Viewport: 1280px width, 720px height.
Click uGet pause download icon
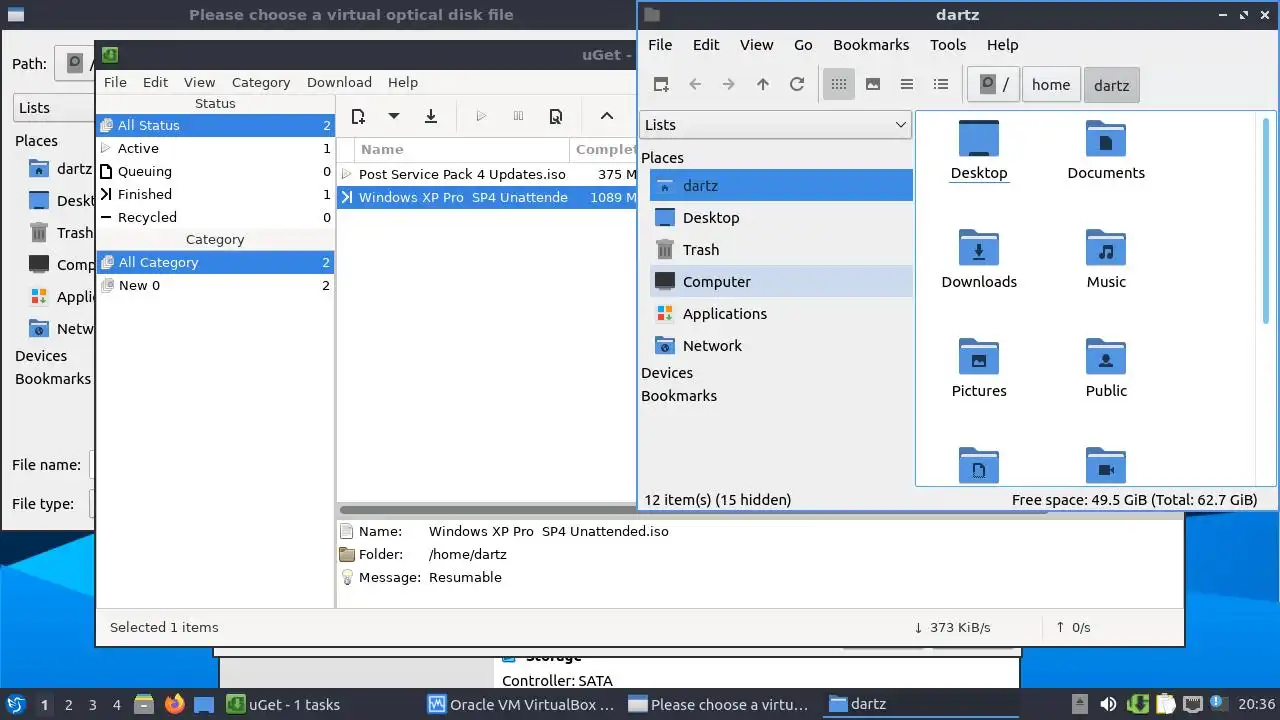click(x=518, y=116)
